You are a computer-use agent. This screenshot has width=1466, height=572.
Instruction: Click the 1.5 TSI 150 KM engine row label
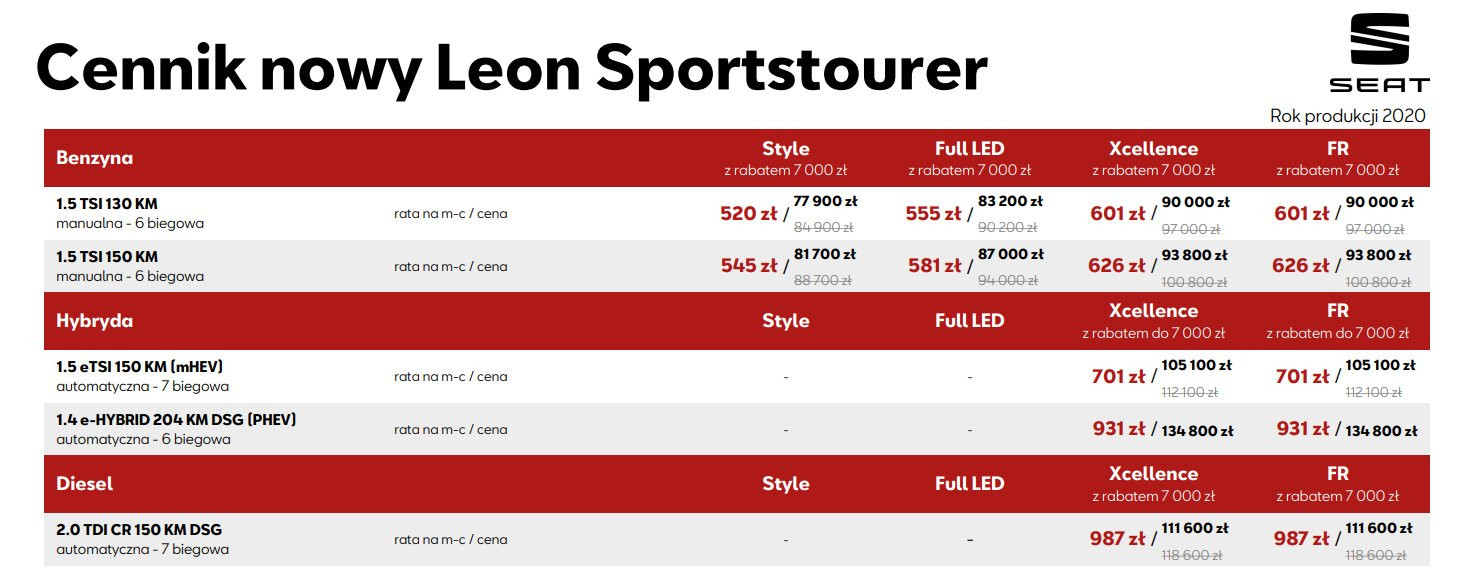tap(107, 257)
